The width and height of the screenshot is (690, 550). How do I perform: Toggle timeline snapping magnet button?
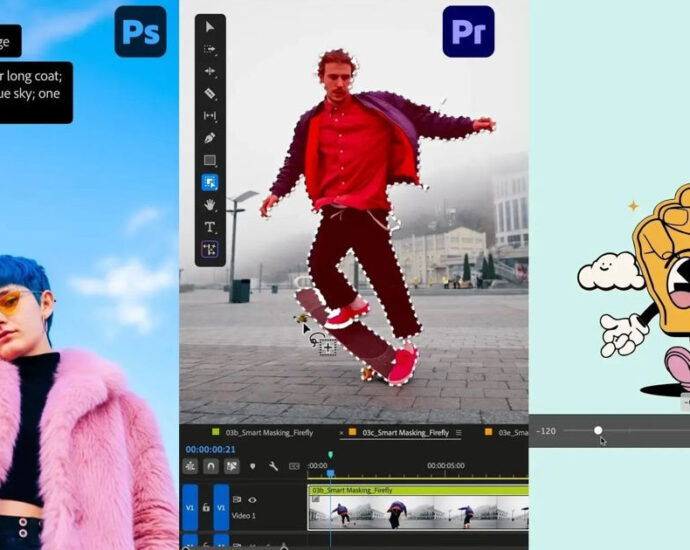point(211,466)
